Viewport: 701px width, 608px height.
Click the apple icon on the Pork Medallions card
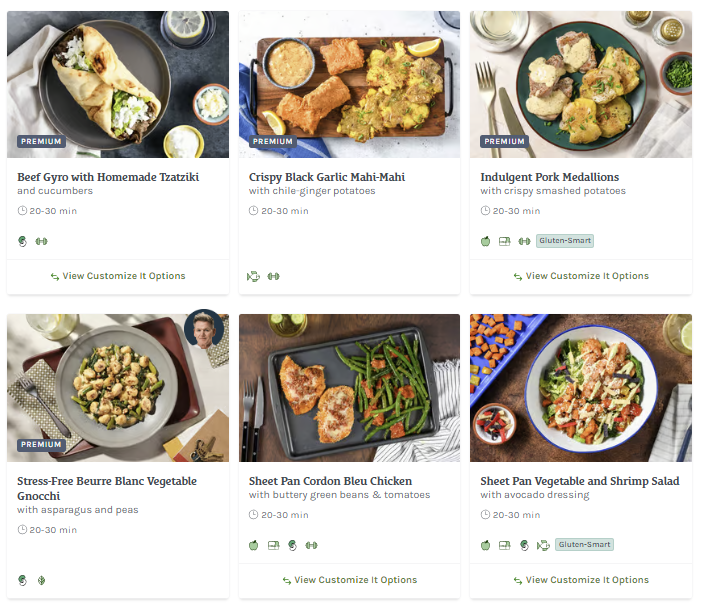coord(486,241)
